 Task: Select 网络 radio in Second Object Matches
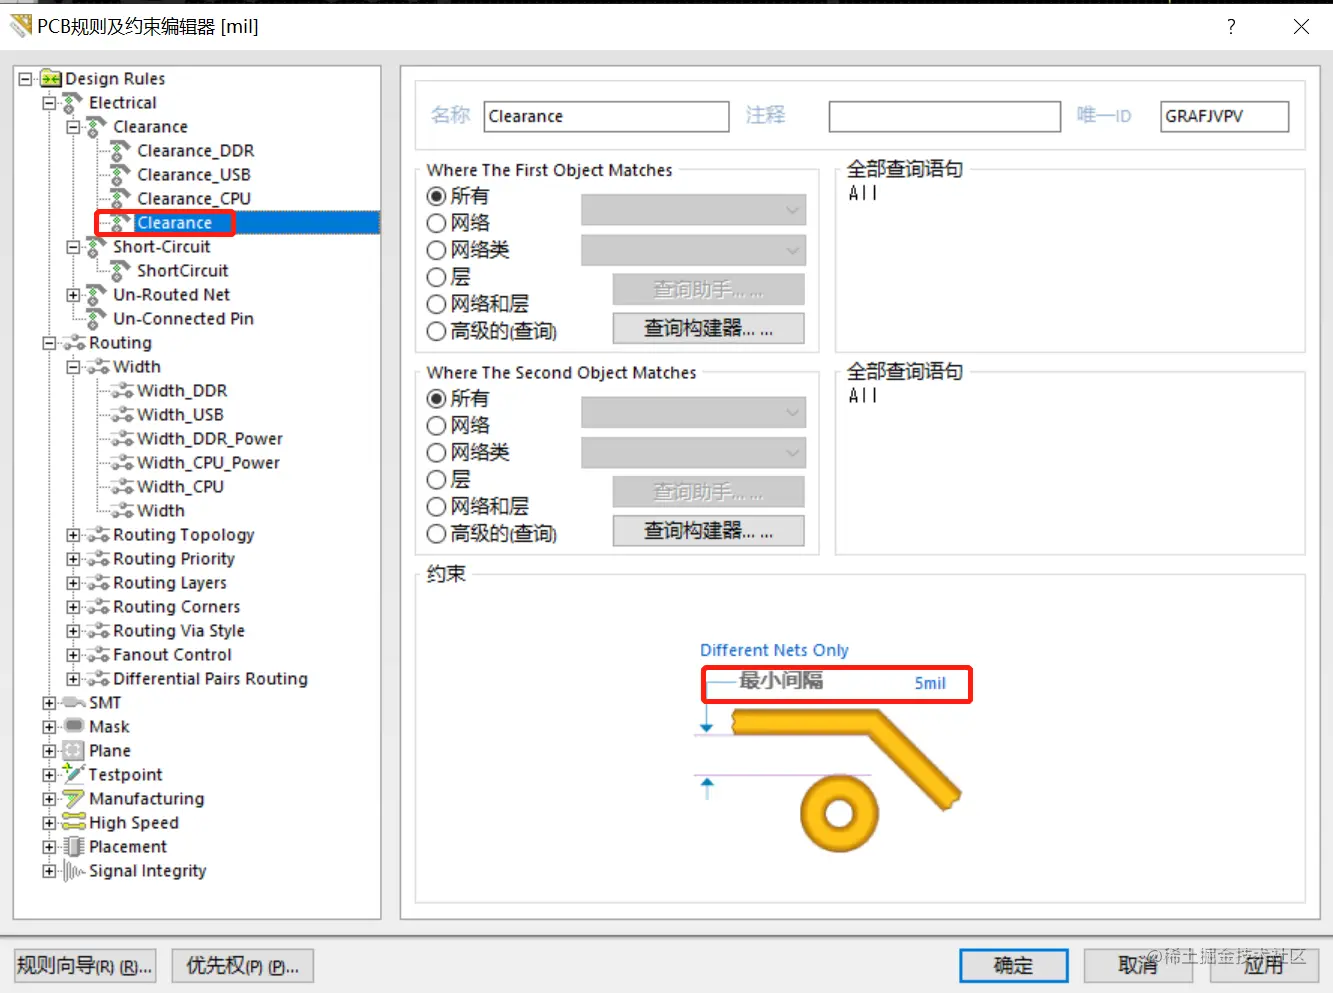[436, 426]
